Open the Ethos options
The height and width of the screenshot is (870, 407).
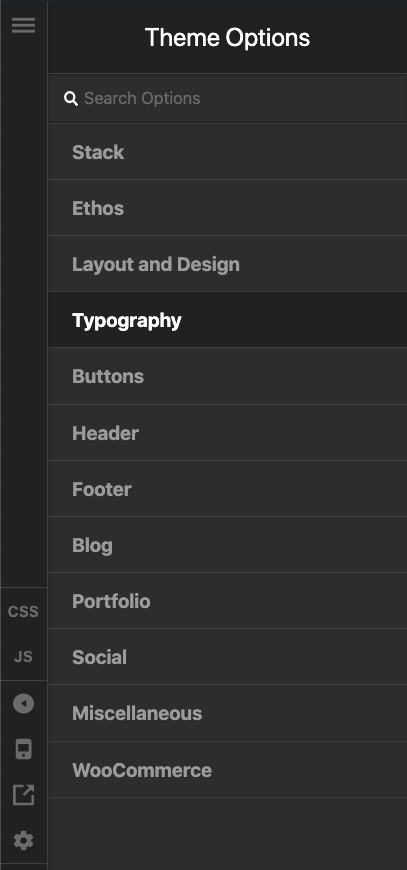coord(227,208)
